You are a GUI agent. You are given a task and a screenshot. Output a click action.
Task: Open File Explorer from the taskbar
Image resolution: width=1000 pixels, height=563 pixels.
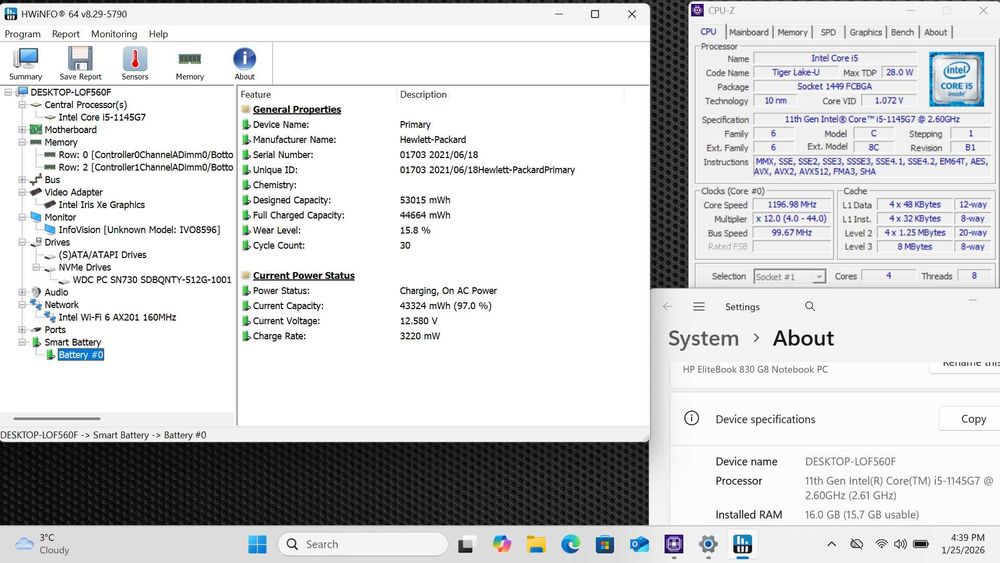point(536,544)
